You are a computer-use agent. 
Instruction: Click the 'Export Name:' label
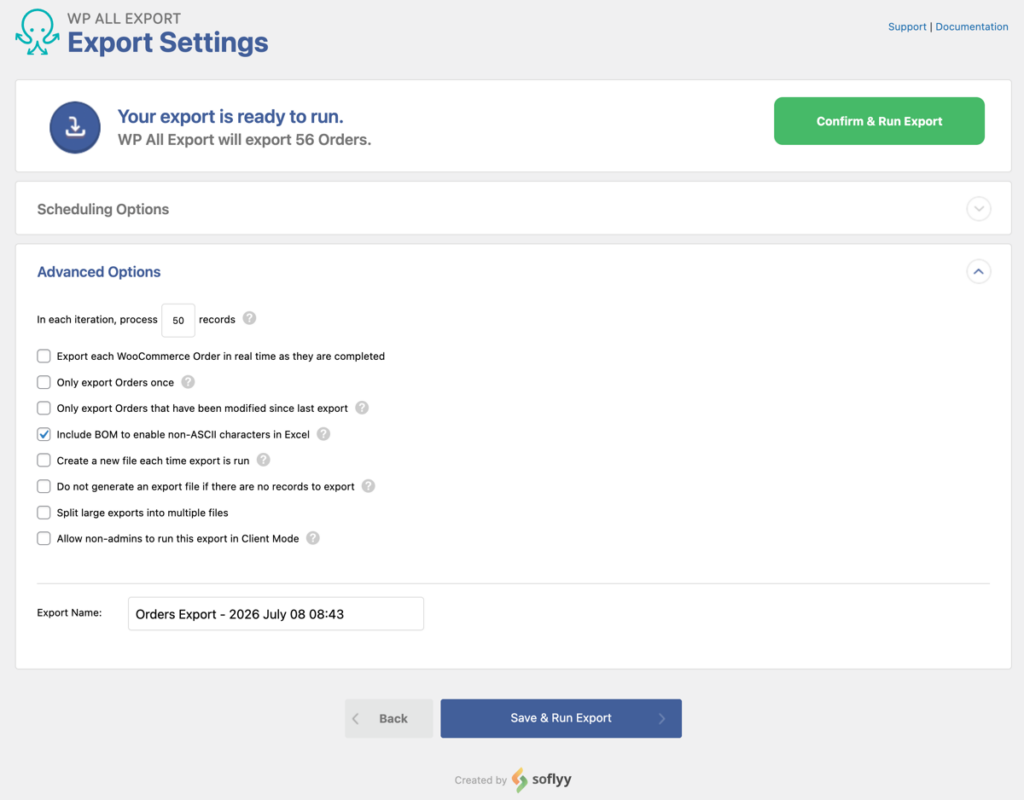coord(69,613)
